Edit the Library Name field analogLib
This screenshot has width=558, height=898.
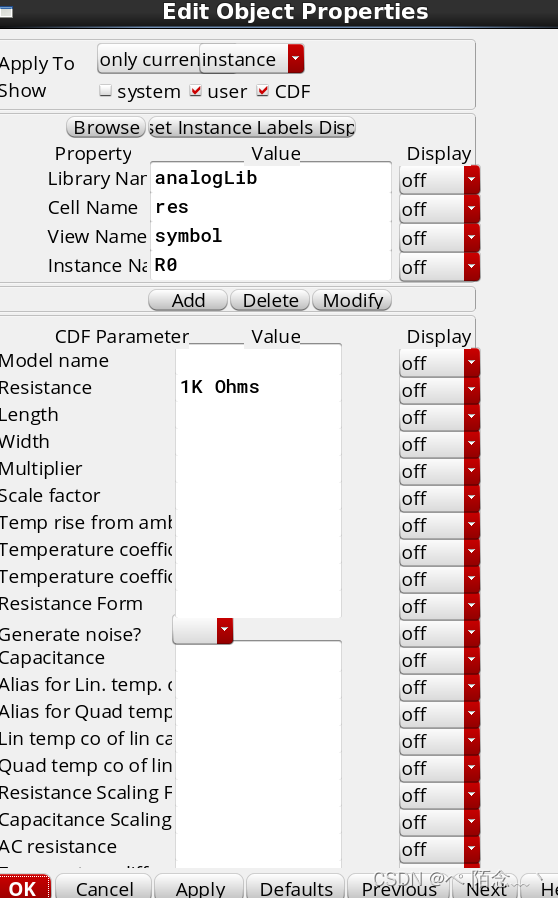tap(270, 178)
